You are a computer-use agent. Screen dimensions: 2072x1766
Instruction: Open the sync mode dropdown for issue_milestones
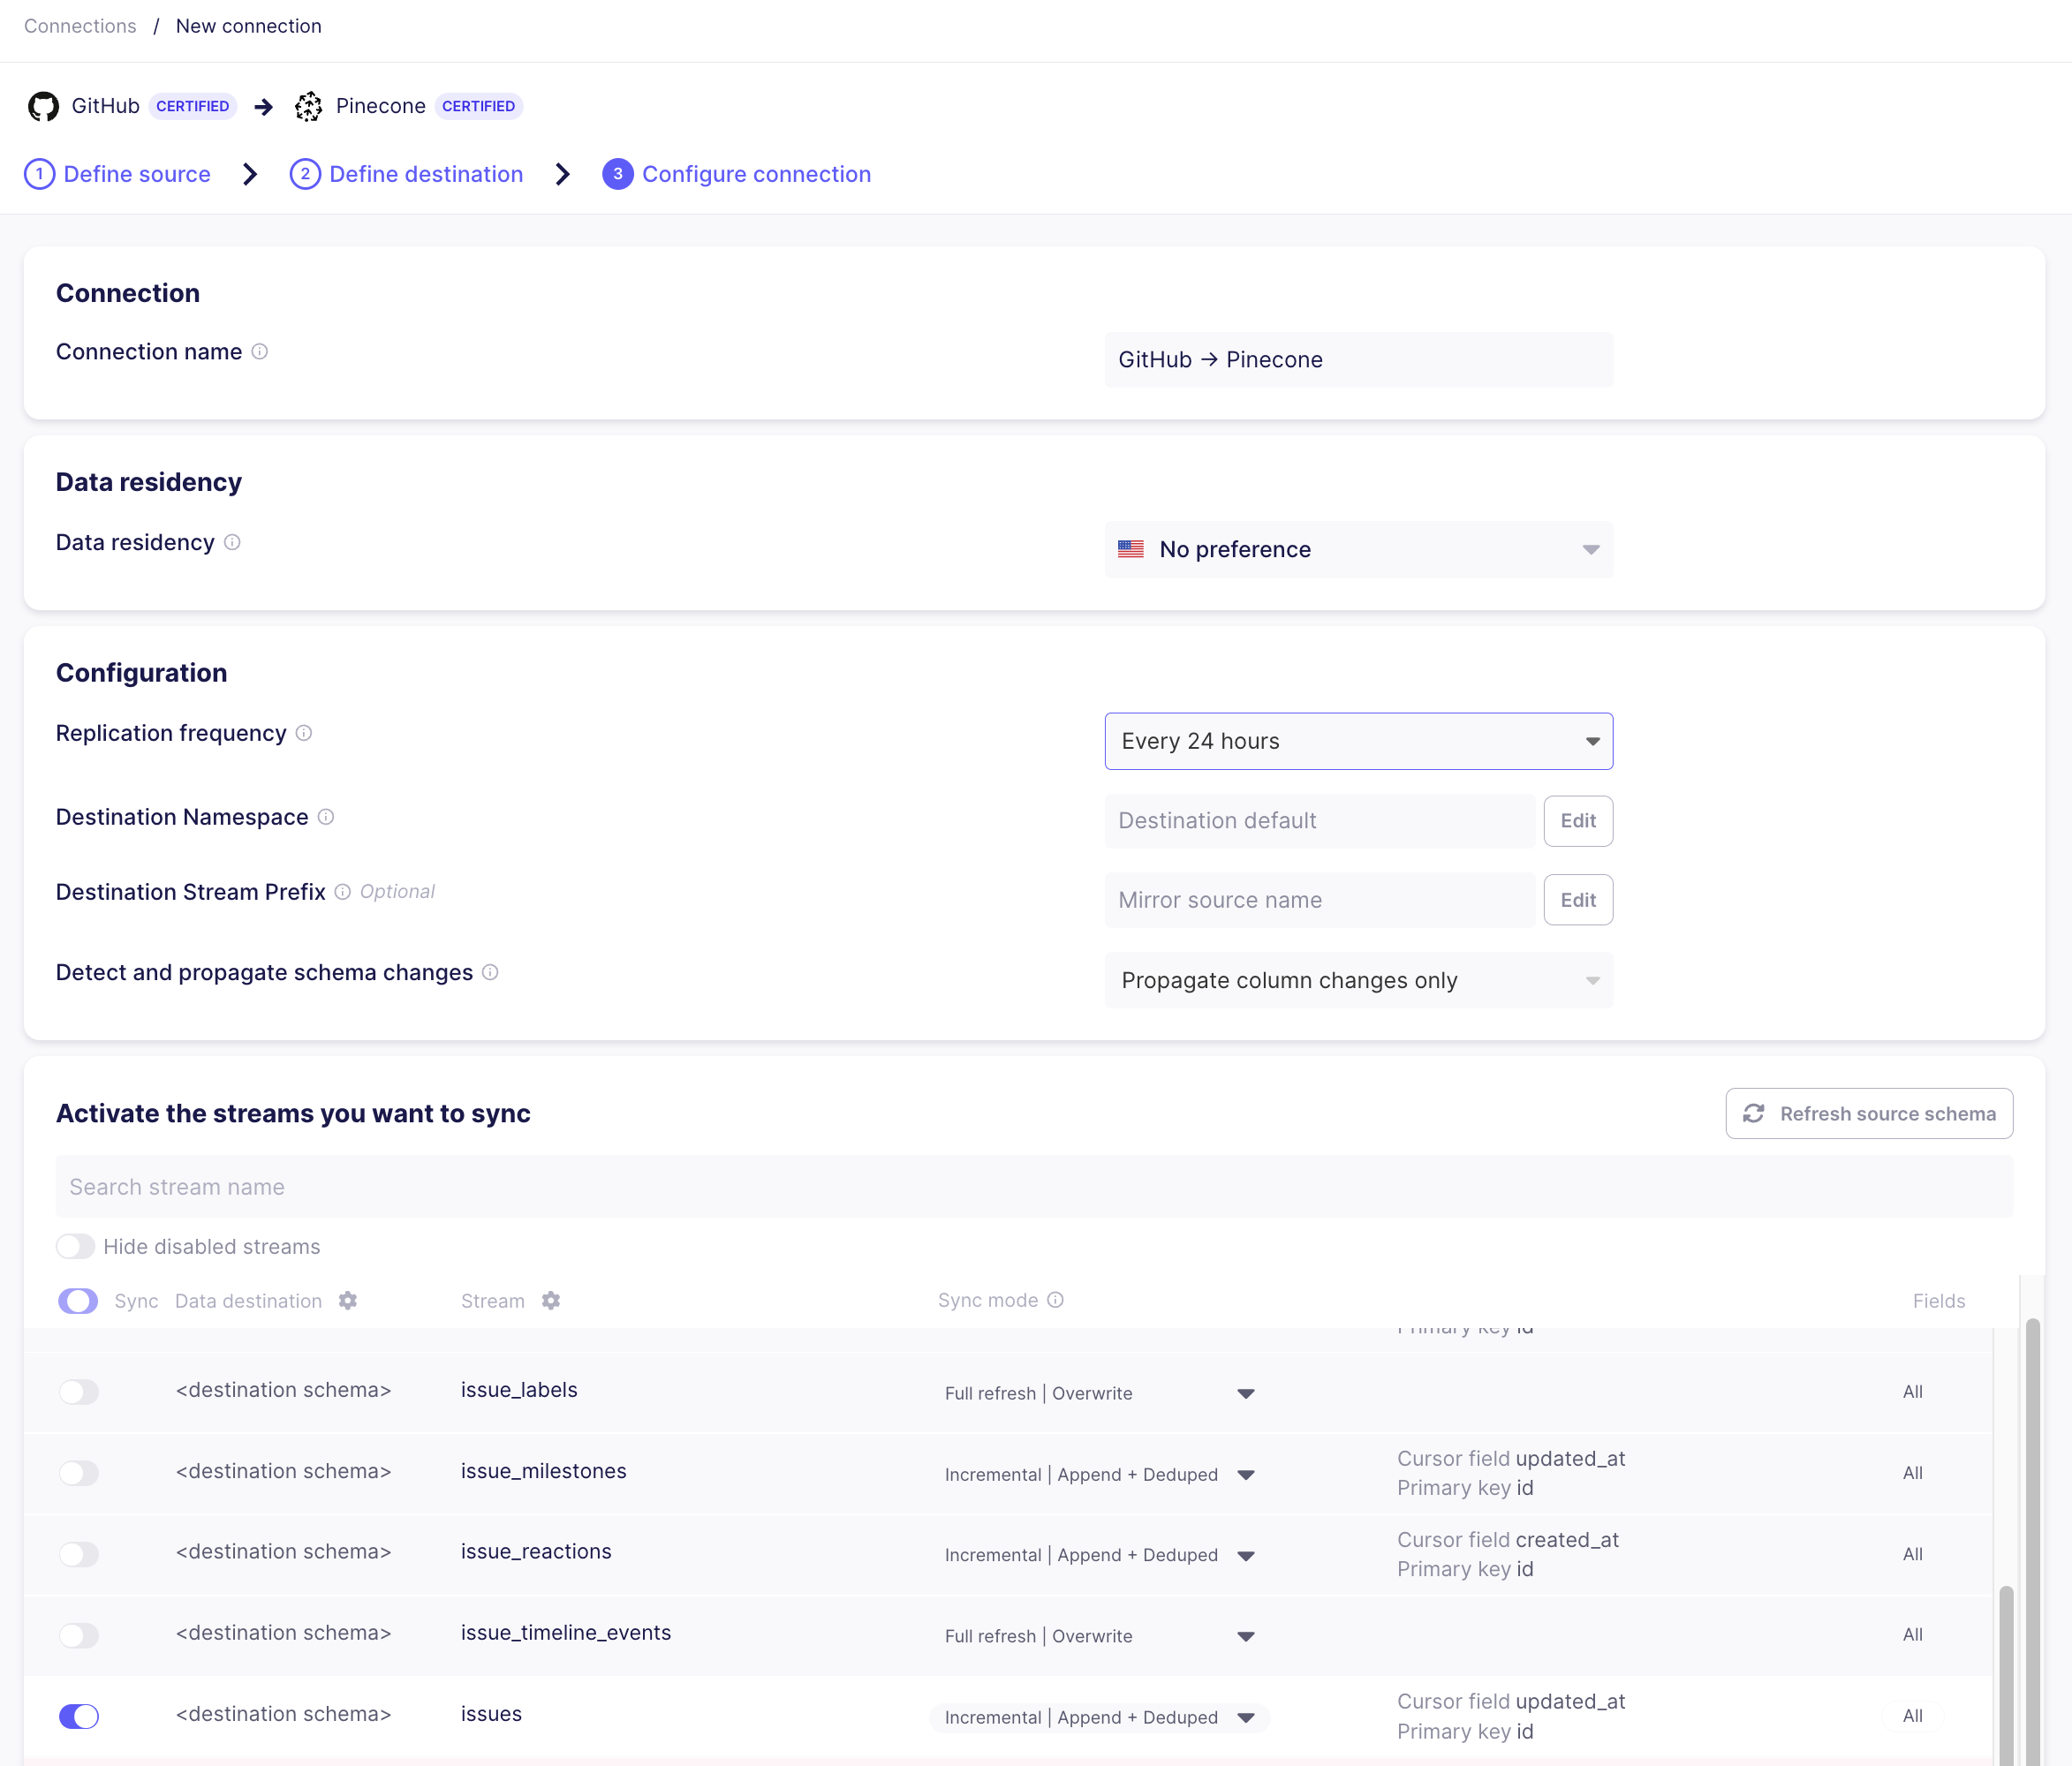click(1246, 1474)
